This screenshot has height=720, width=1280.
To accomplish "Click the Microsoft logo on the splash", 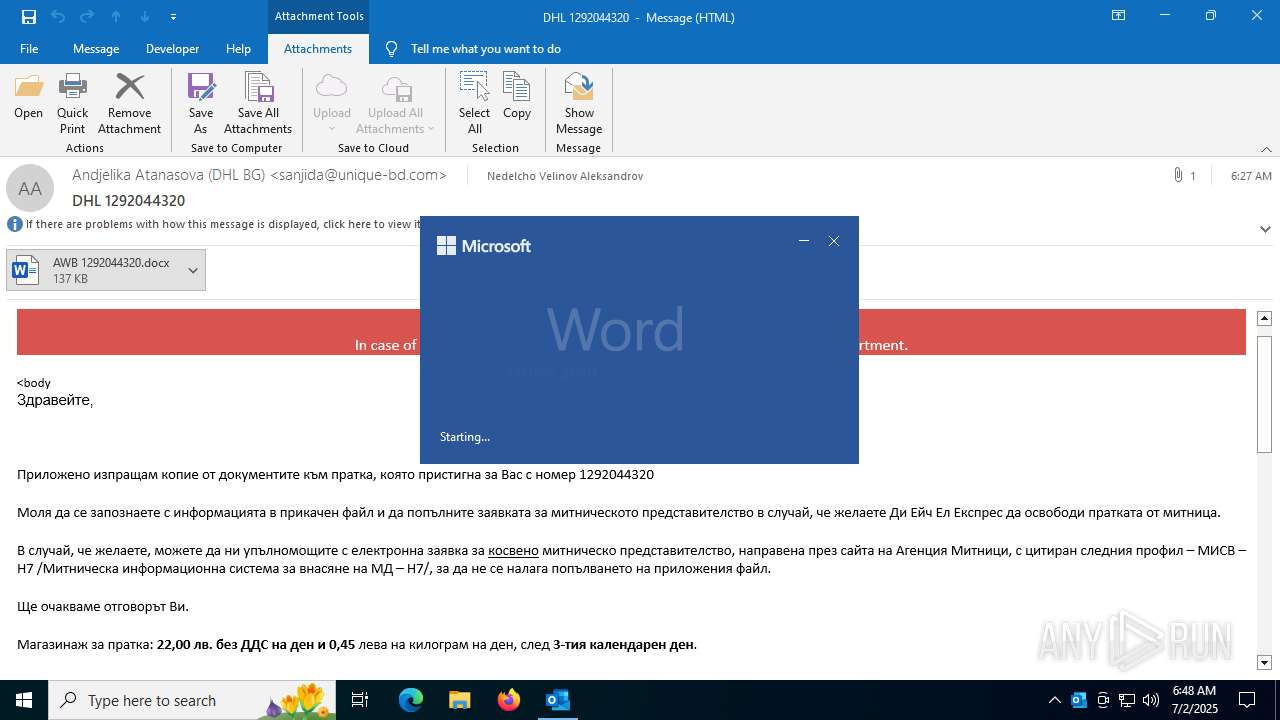I will coord(484,246).
